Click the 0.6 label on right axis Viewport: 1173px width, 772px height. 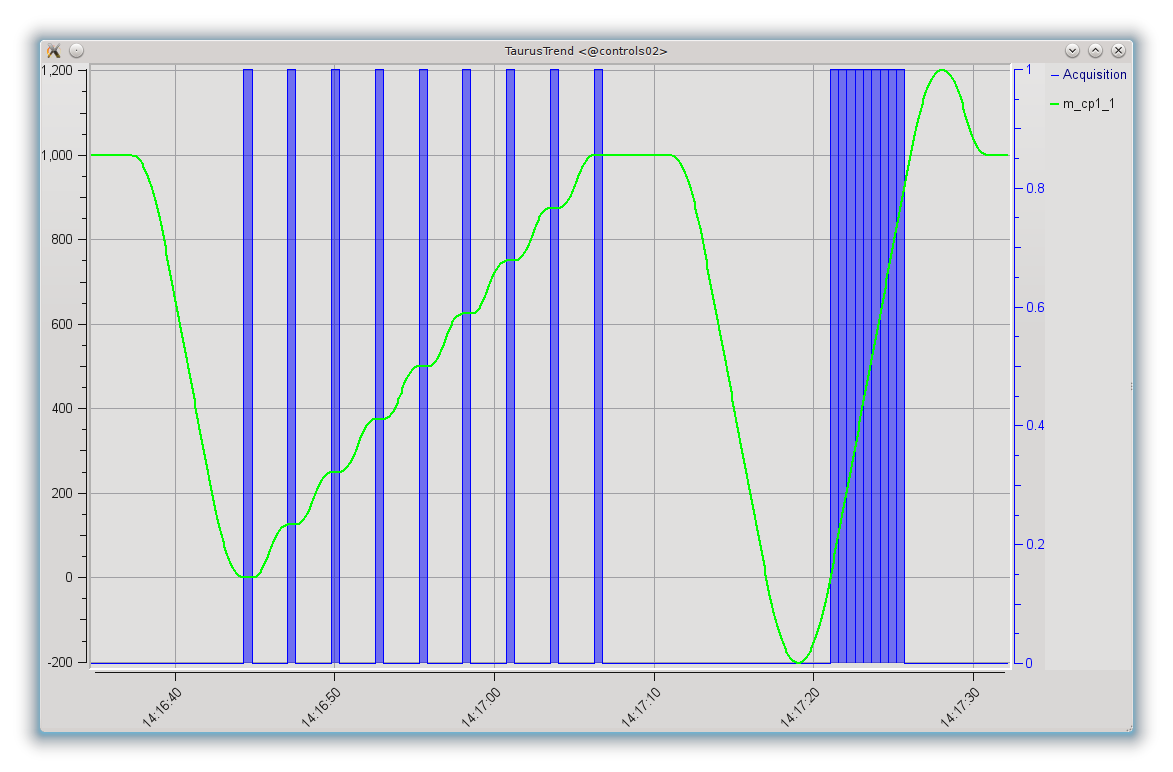(1030, 307)
